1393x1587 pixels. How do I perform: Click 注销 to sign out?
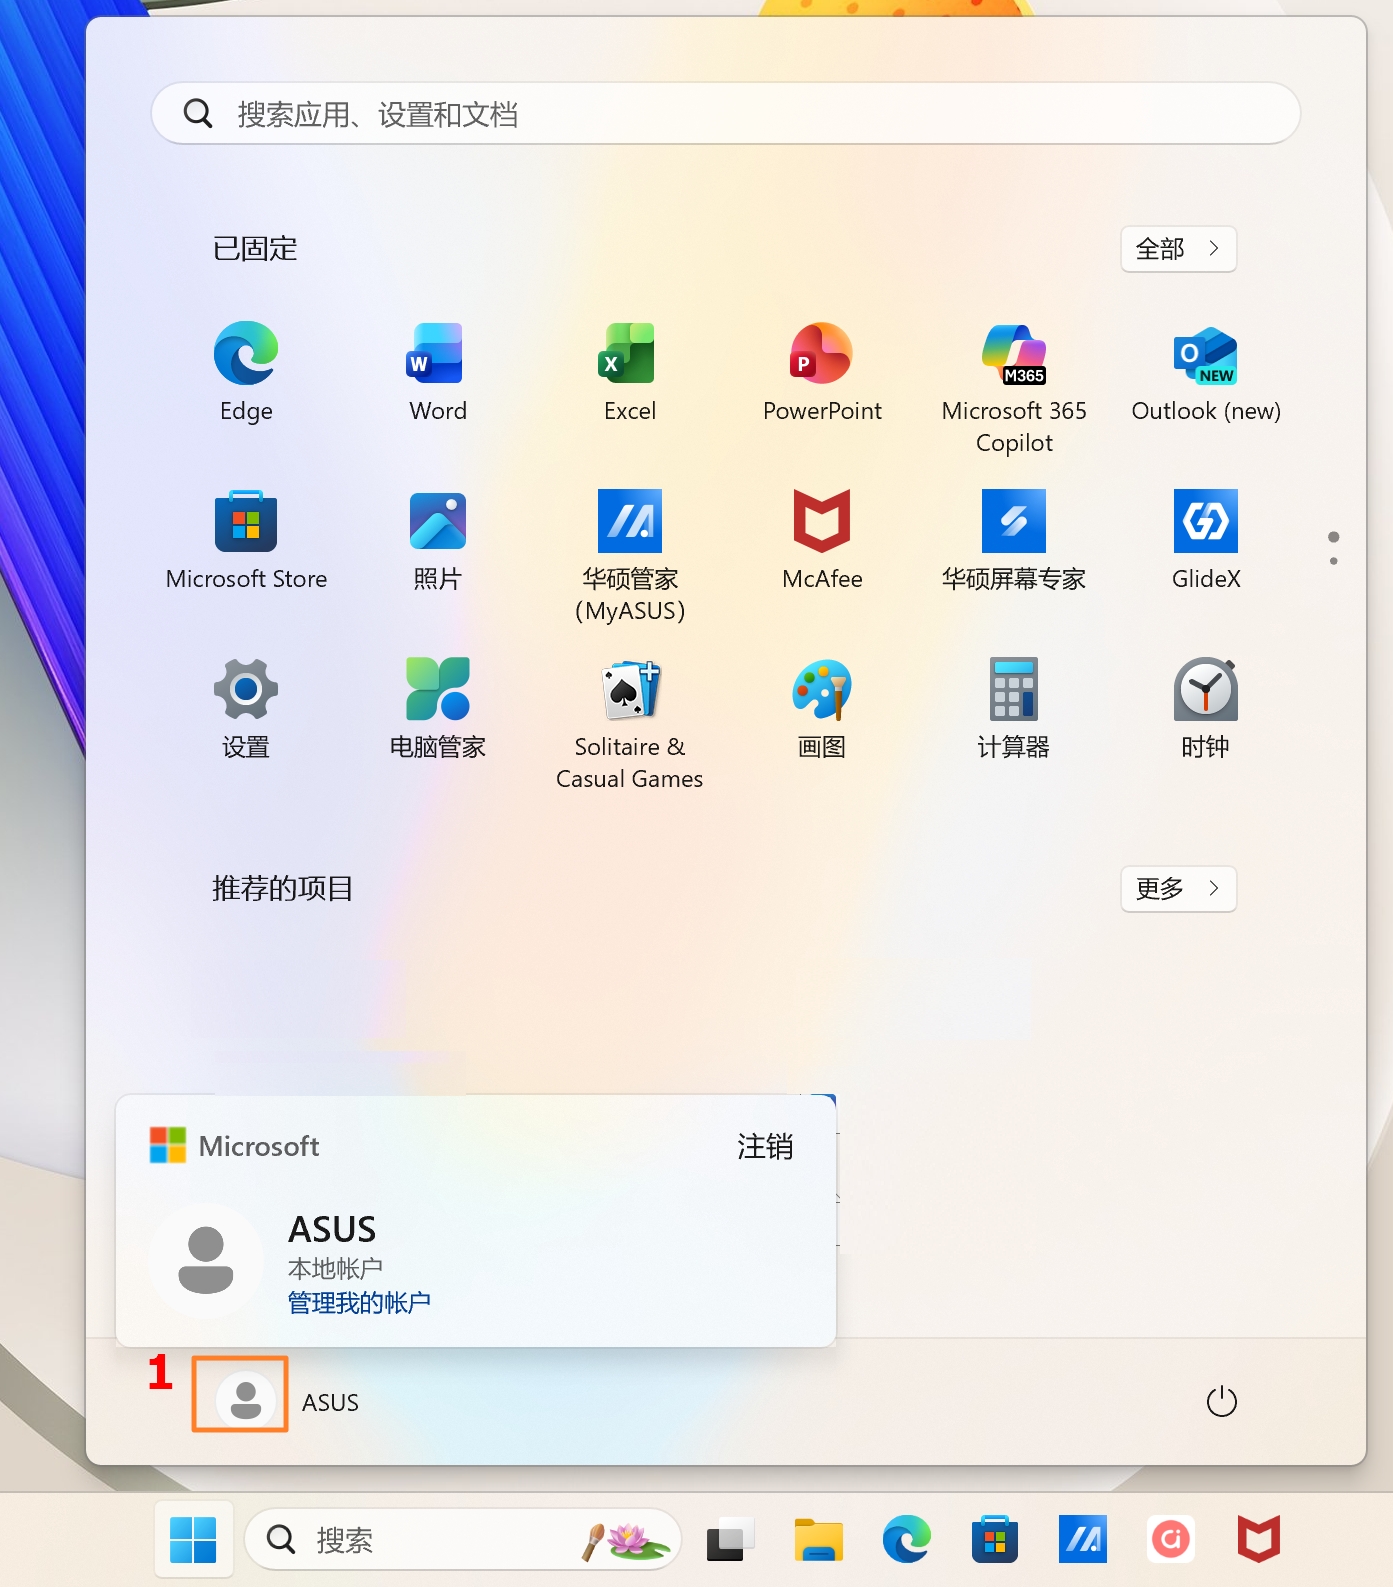765,1146
